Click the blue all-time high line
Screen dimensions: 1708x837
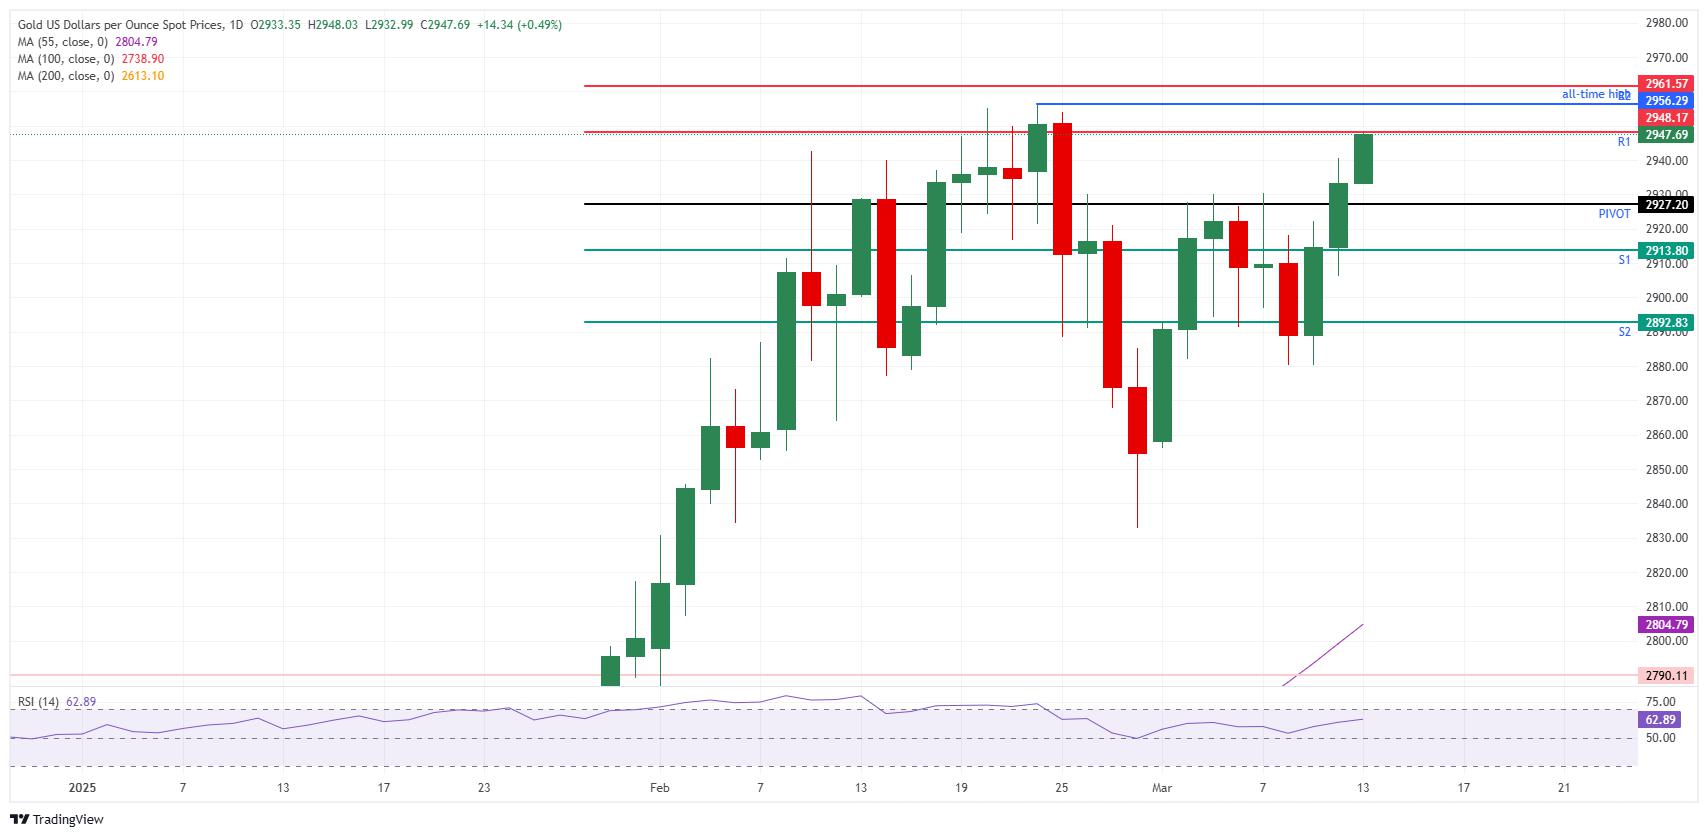click(x=1336, y=104)
